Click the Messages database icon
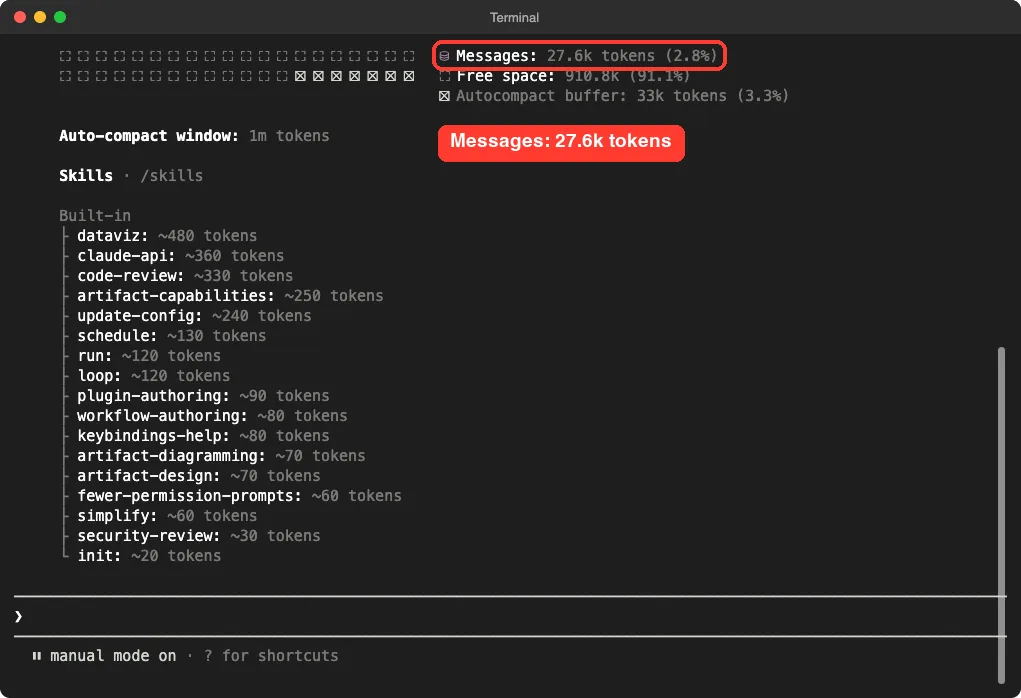Screen dimensions: 1021x698 [444, 56]
